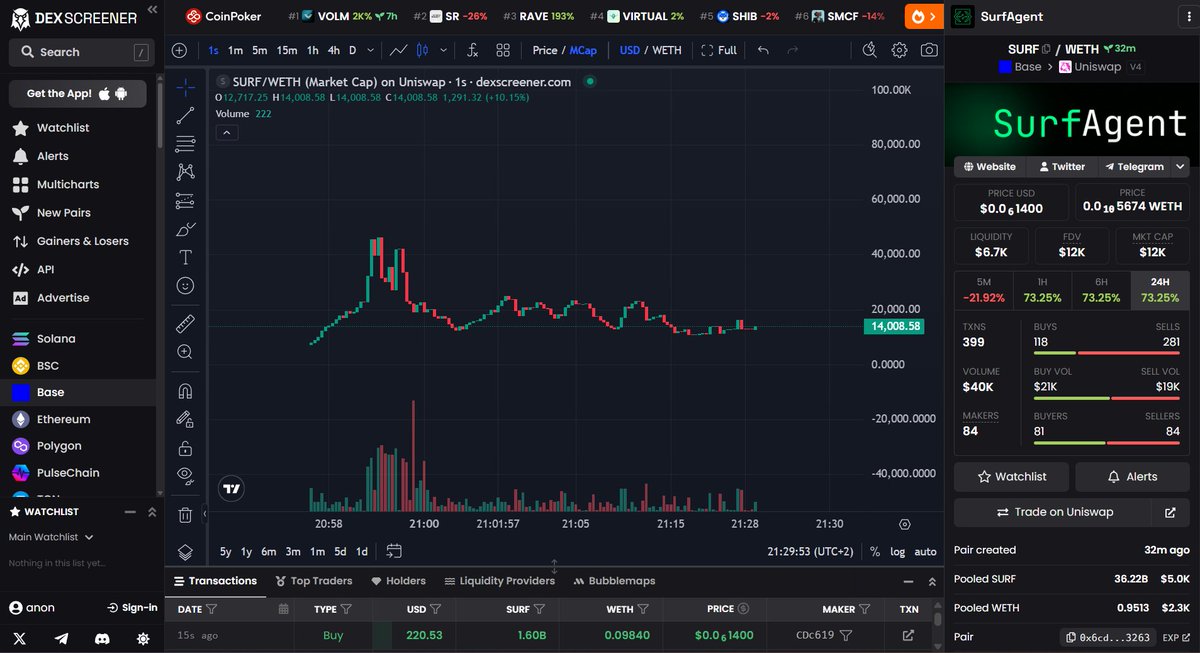Toggle percent scale on the chart
The width and height of the screenshot is (1200, 653).
click(875, 551)
